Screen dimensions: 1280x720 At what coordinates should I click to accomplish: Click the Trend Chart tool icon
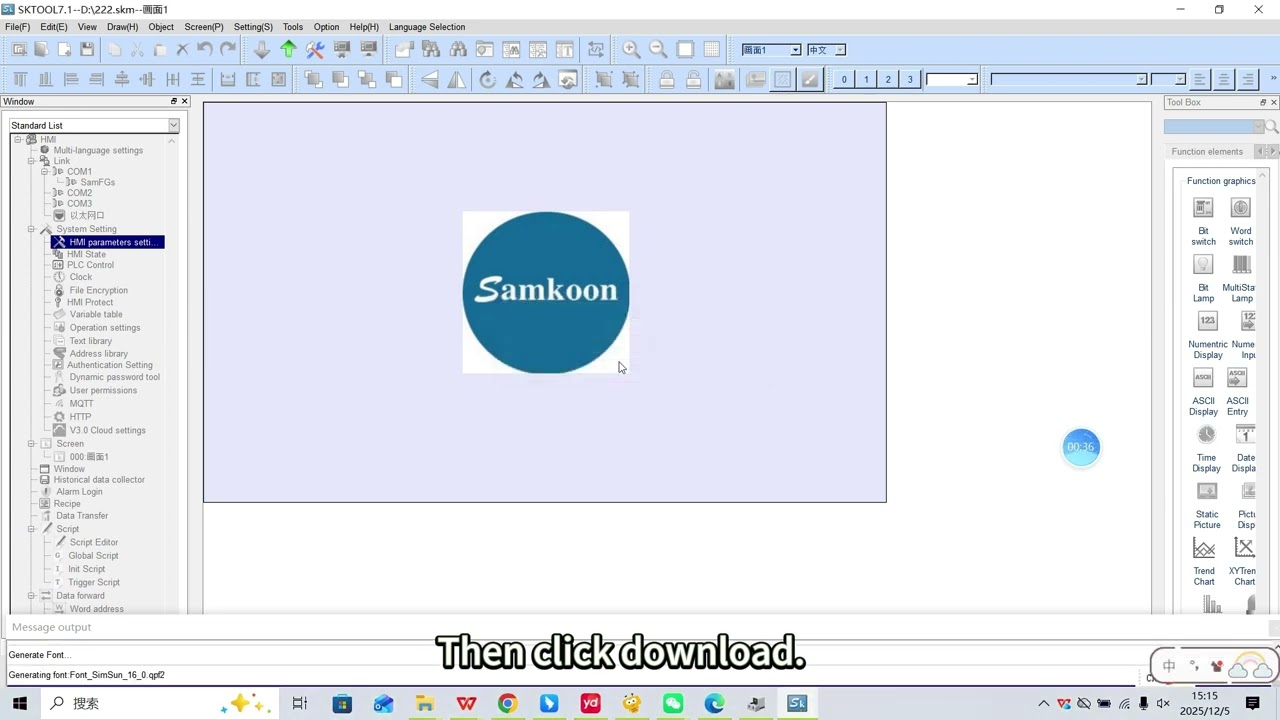pos(1204,548)
